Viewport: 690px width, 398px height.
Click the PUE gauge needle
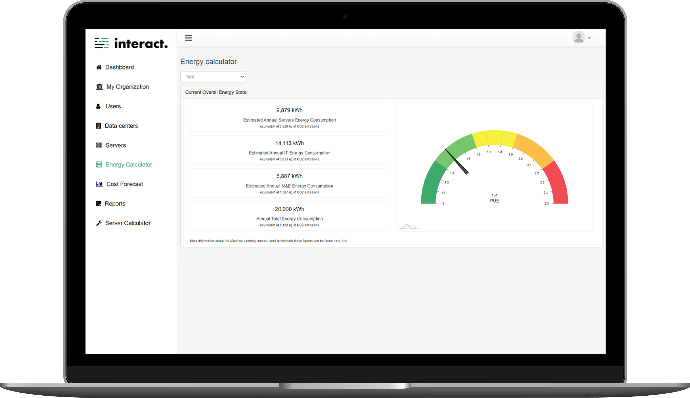456,162
